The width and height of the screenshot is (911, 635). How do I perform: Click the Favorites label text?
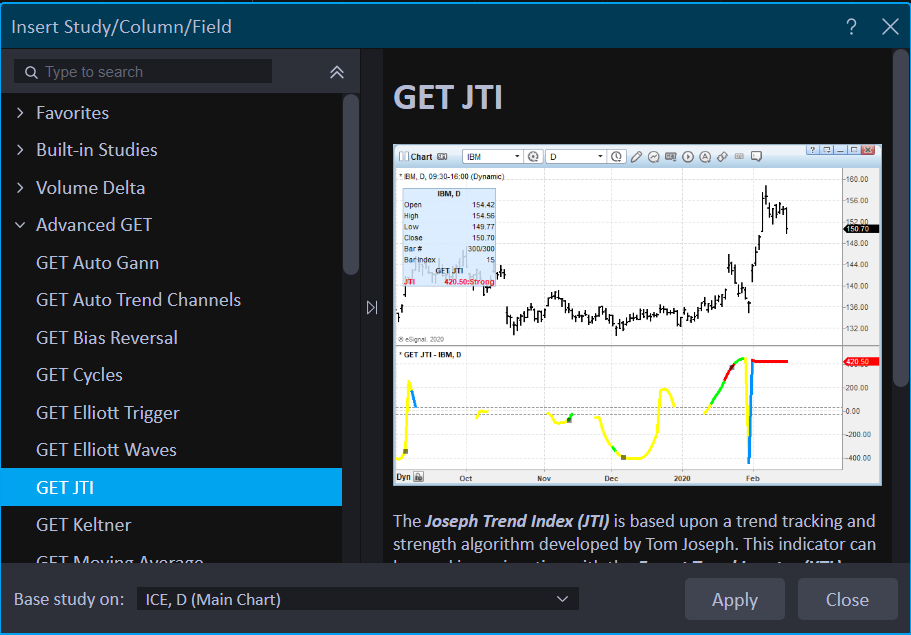(x=73, y=113)
